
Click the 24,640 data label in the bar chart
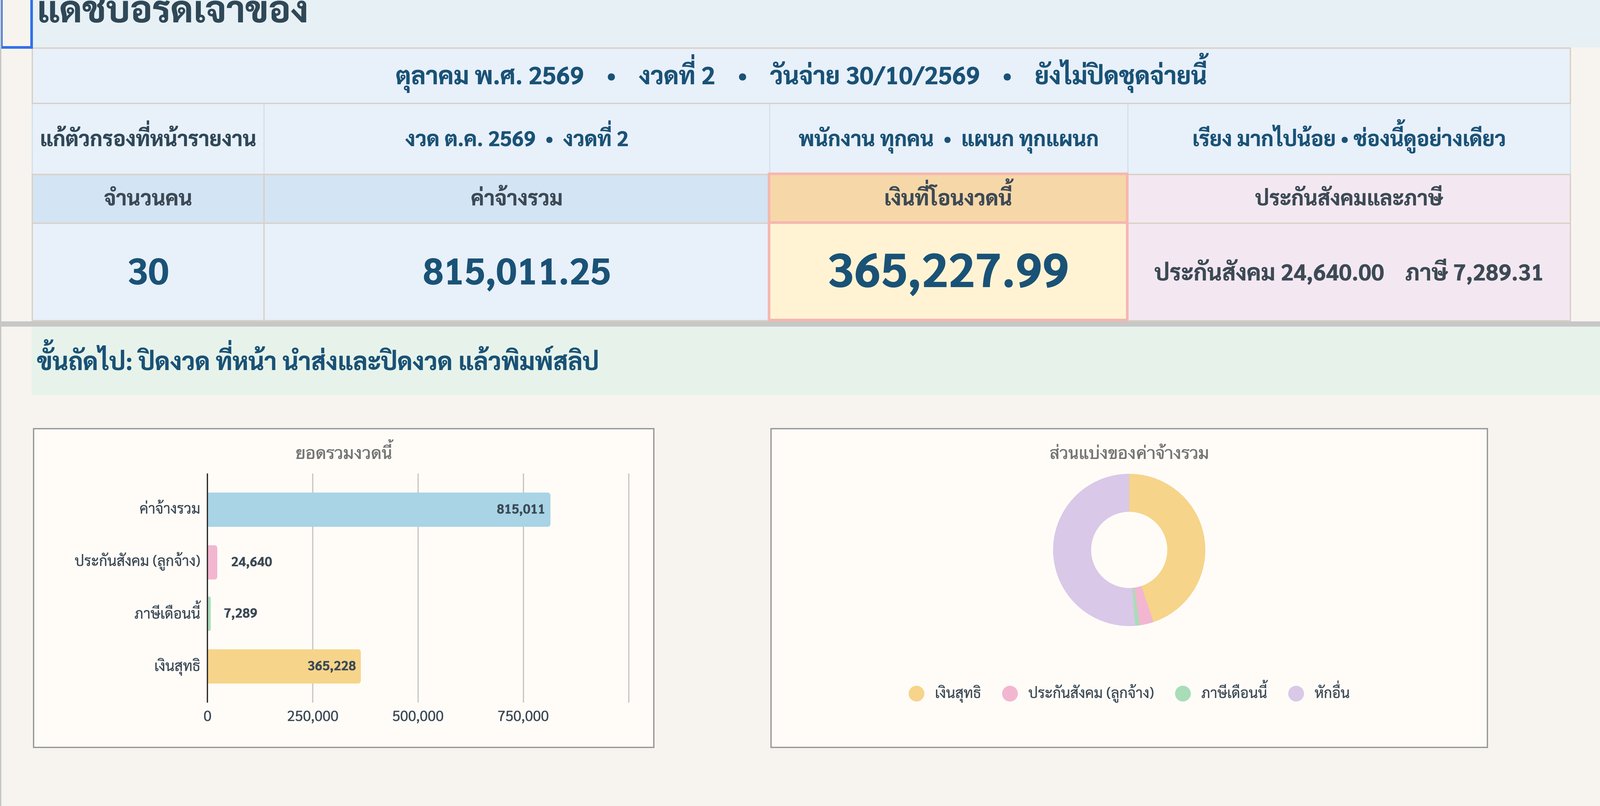click(x=251, y=562)
